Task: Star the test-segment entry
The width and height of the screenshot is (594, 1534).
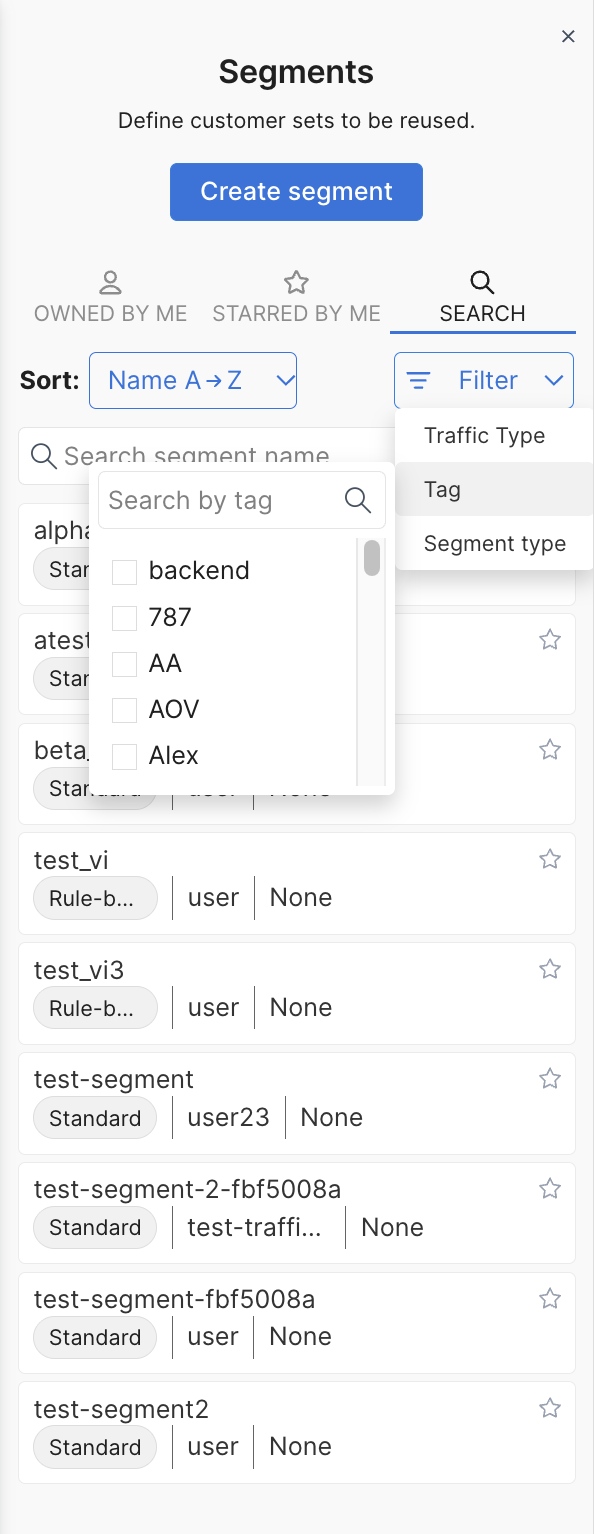Action: 550,1079
